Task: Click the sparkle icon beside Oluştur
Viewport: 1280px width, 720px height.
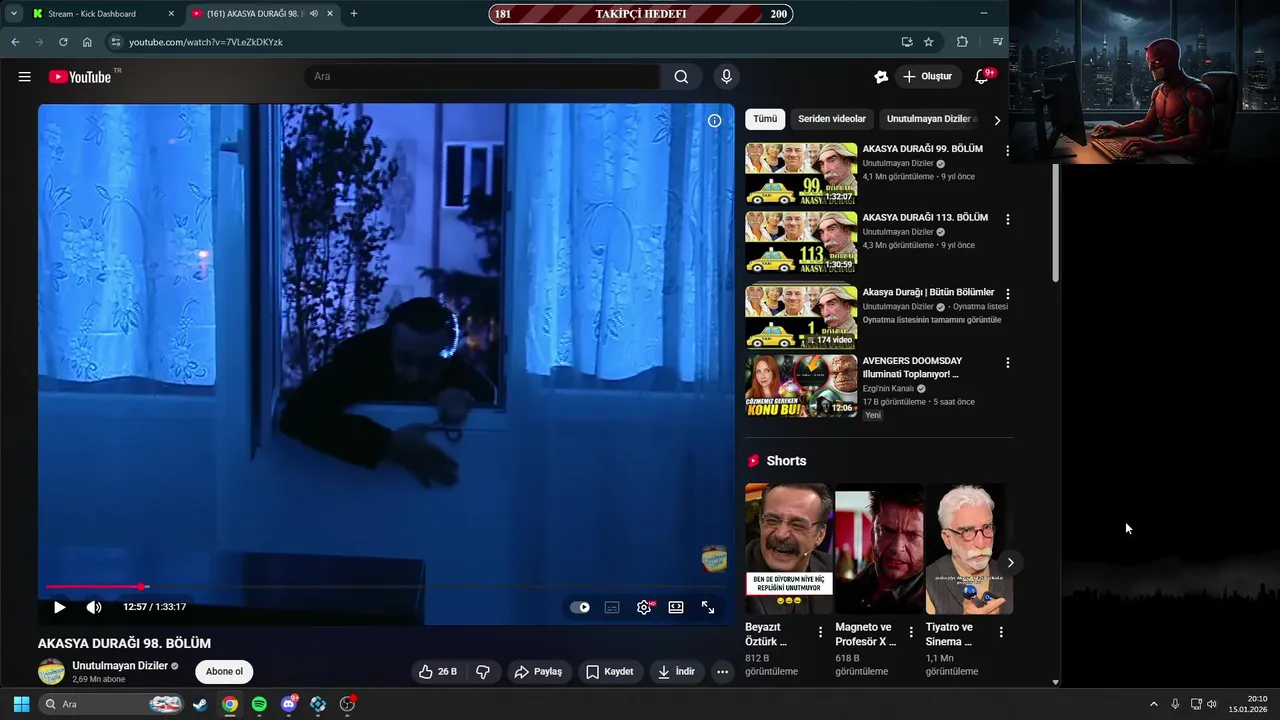Action: [x=881, y=77]
